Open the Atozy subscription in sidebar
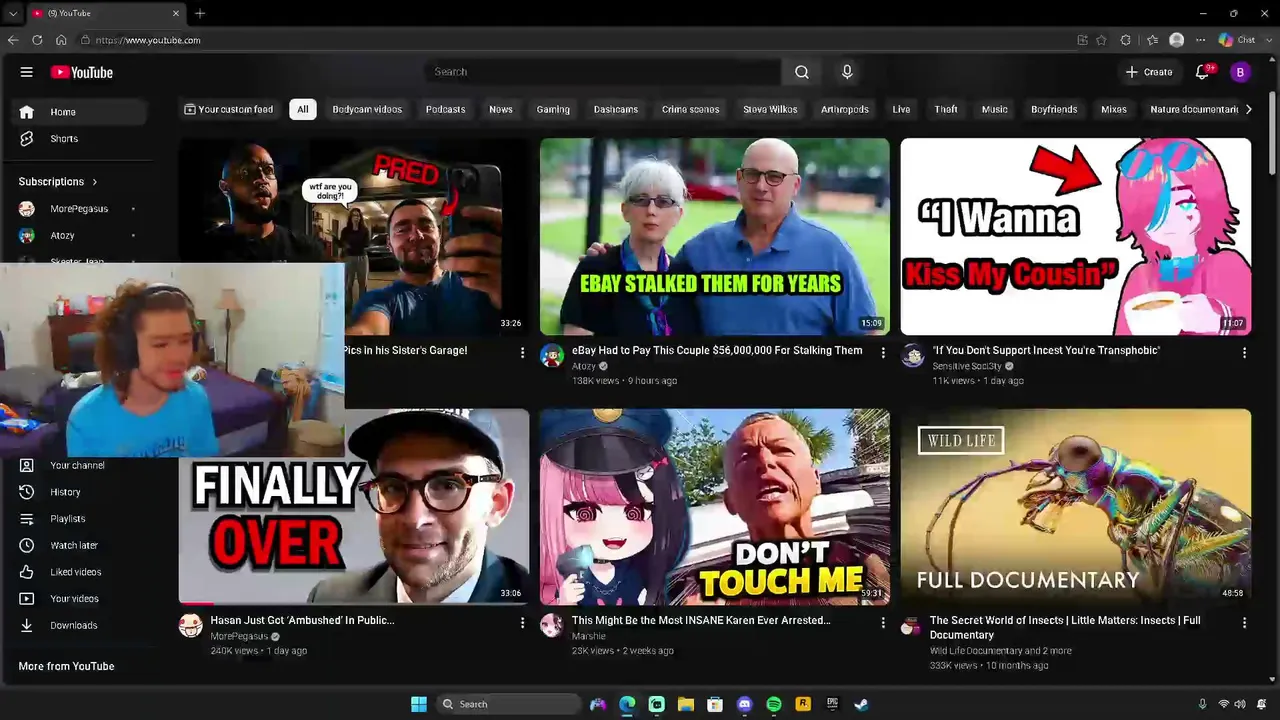Screen dimensions: 1280x720 point(77,235)
